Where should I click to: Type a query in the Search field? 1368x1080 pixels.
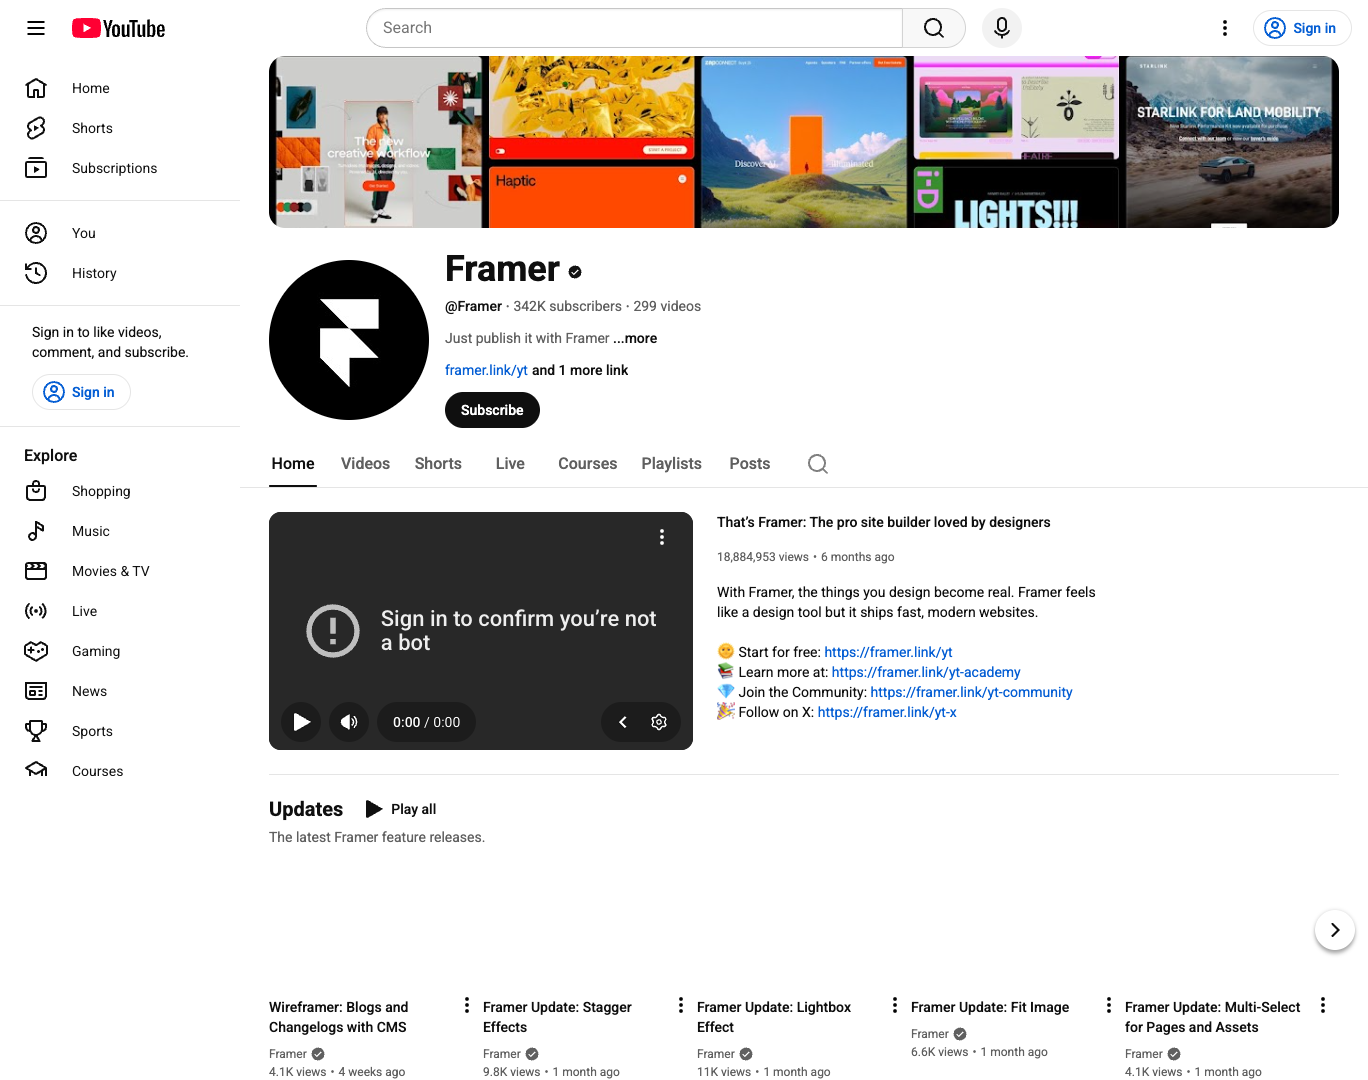pyautogui.click(x=634, y=27)
